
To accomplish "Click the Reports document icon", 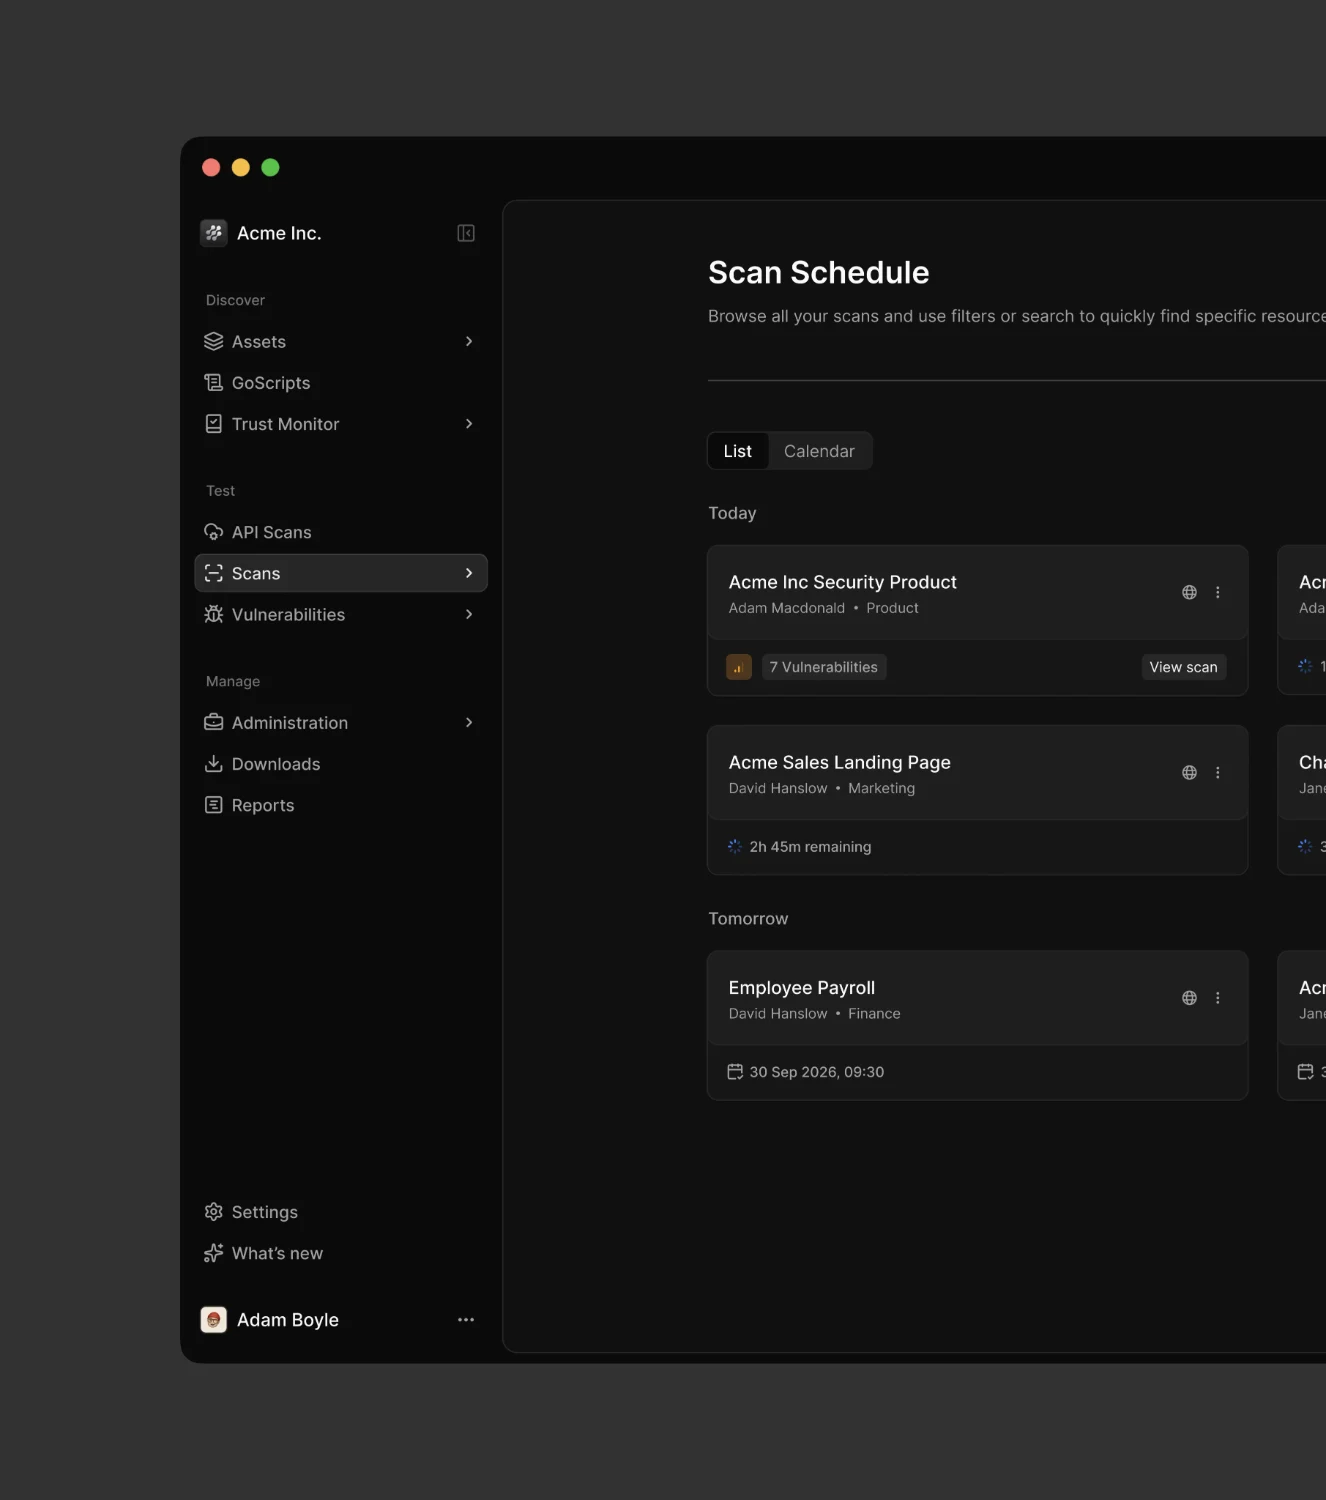I will pos(214,805).
